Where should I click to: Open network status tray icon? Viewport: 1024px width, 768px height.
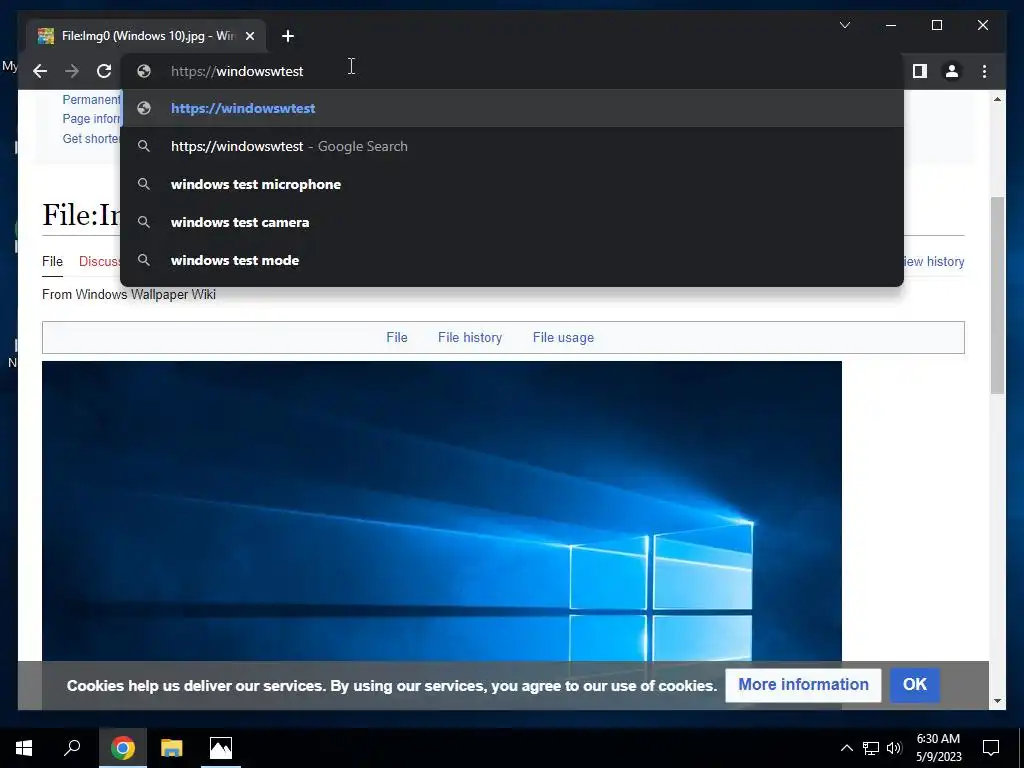[x=871, y=748]
